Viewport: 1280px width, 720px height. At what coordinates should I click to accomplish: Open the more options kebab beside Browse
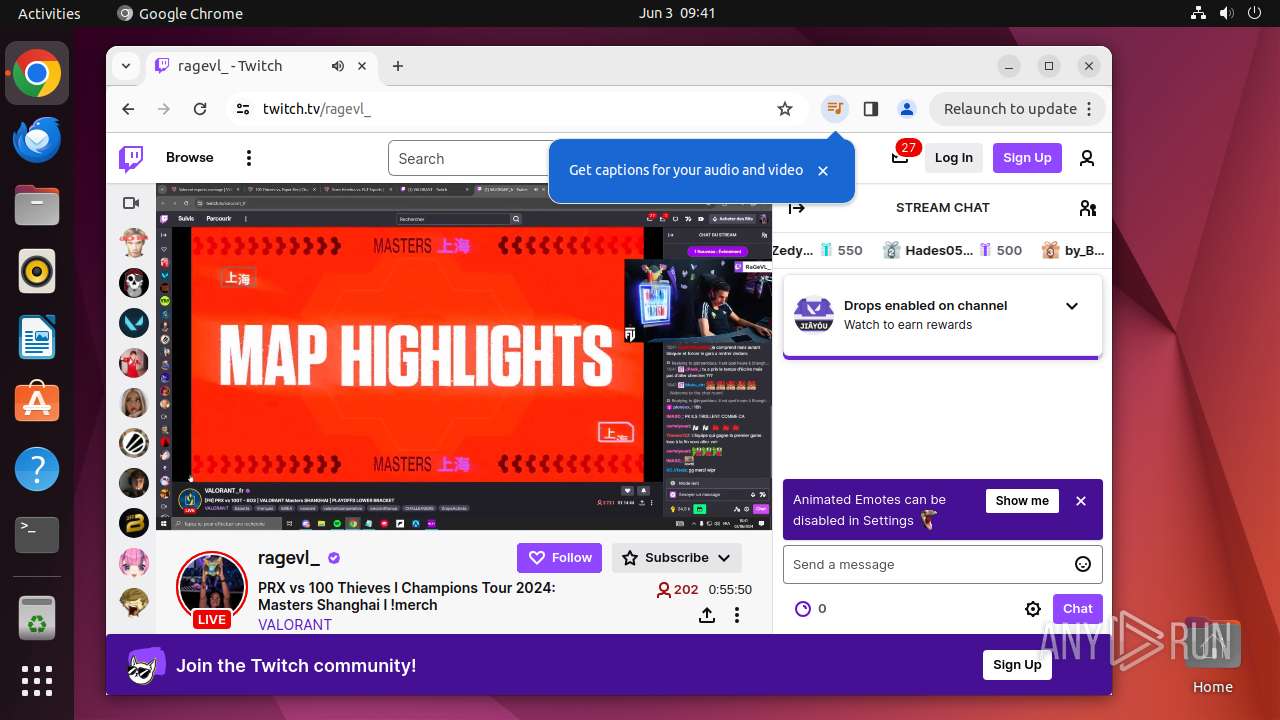tap(249, 158)
